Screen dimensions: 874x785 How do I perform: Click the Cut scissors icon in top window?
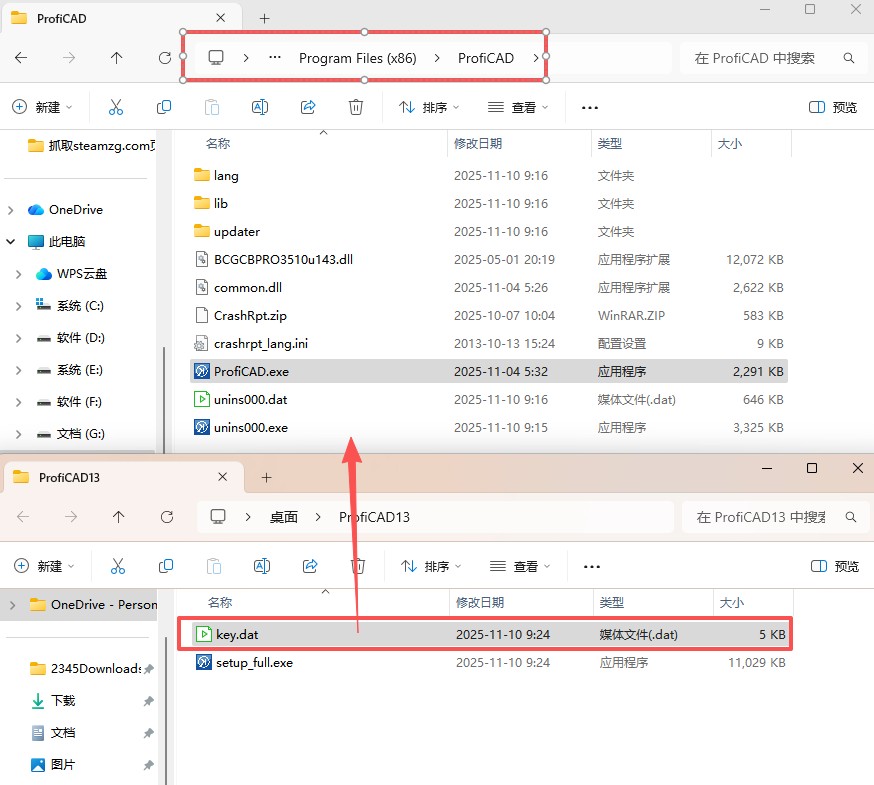(x=115, y=107)
